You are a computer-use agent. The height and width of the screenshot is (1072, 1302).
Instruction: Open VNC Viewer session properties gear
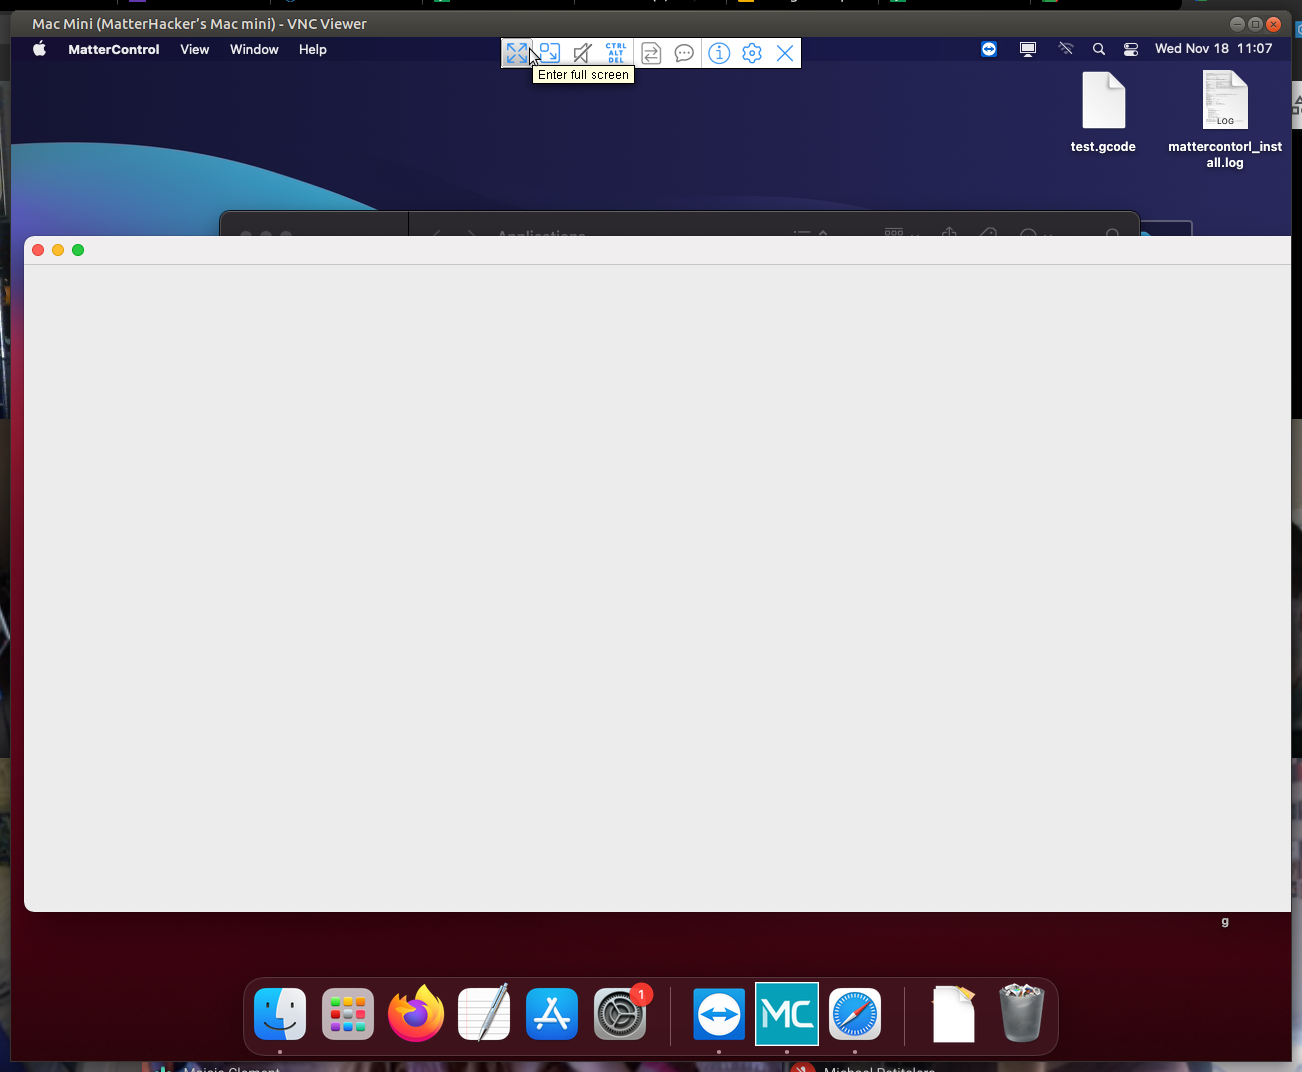[752, 53]
